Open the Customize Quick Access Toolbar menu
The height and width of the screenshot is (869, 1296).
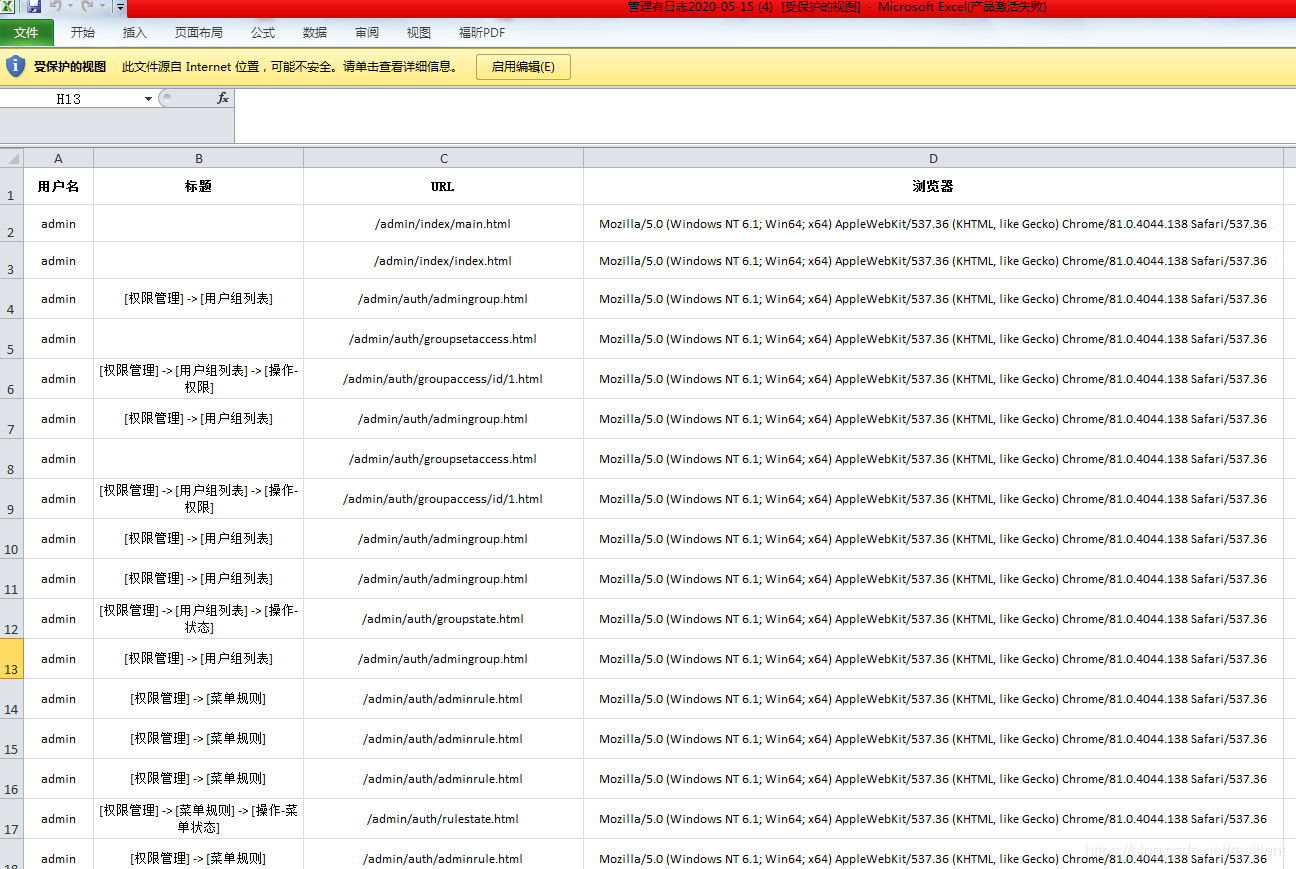click(x=119, y=7)
